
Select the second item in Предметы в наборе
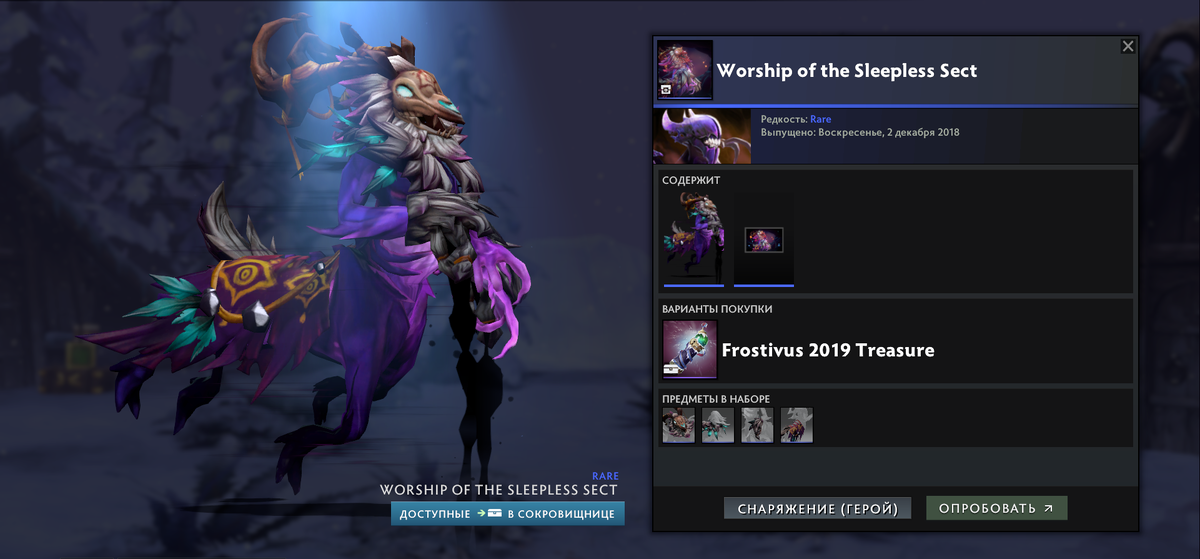(x=718, y=425)
